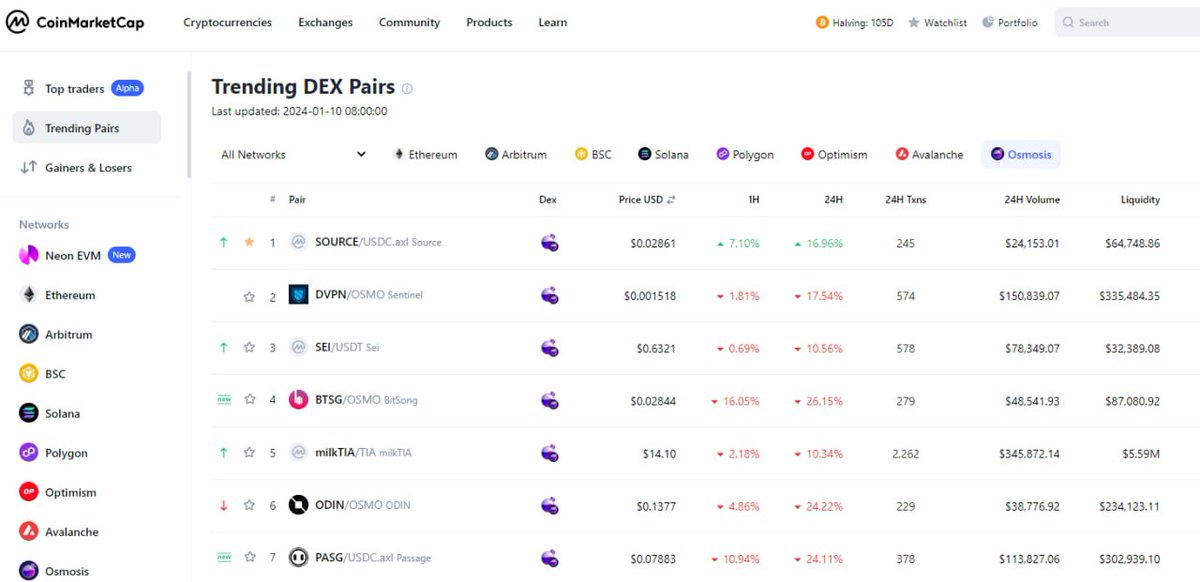Click the Trending Pairs flame icon
Viewport: 1200px width, 582px height.
[x=28, y=128]
